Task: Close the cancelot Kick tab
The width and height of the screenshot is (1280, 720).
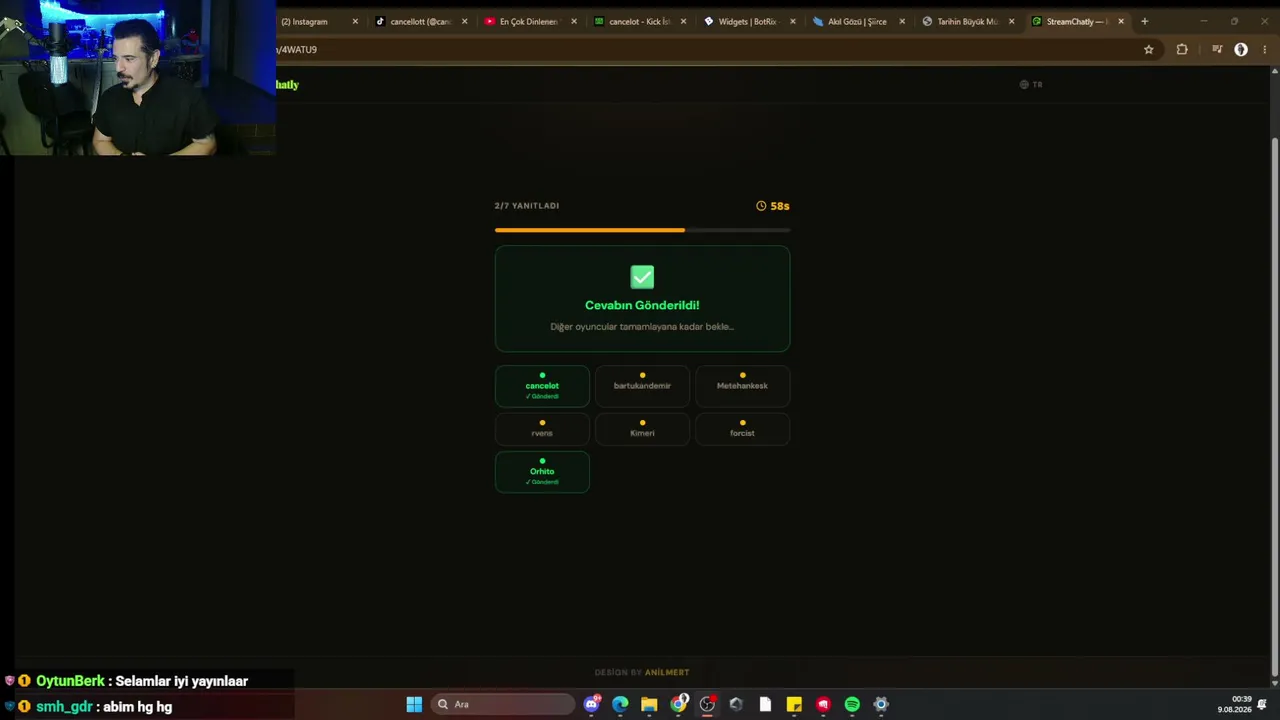Action: coord(684,21)
